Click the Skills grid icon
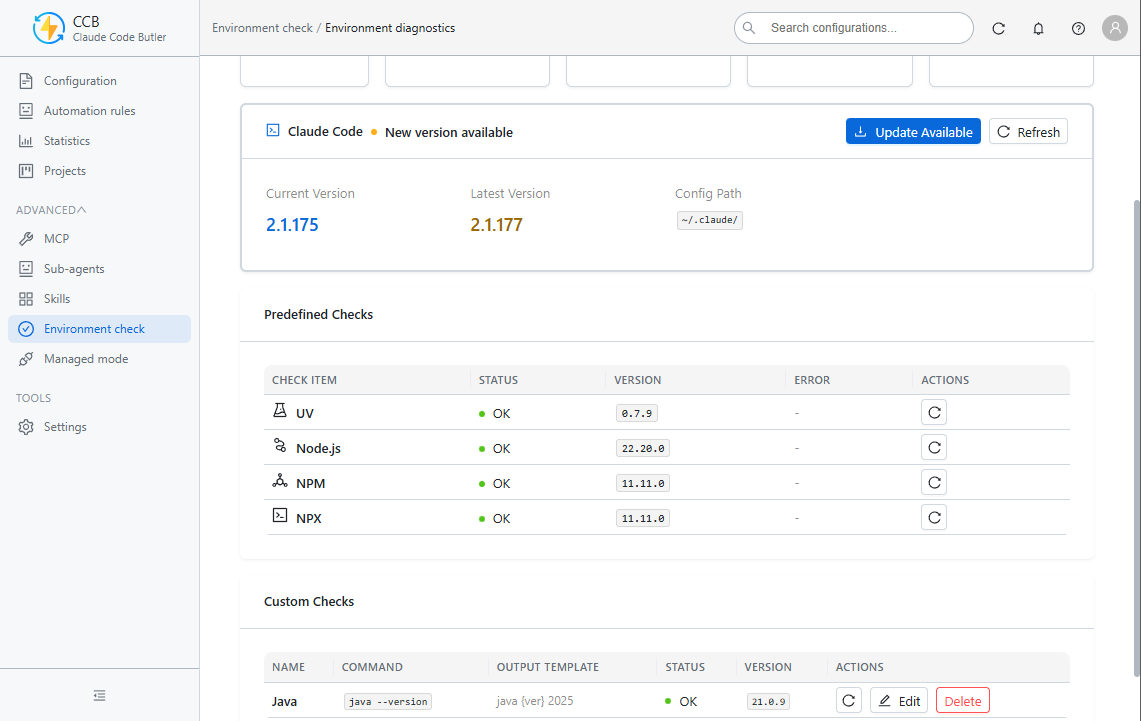The width and height of the screenshot is (1141, 721). [x=26, y=299]
